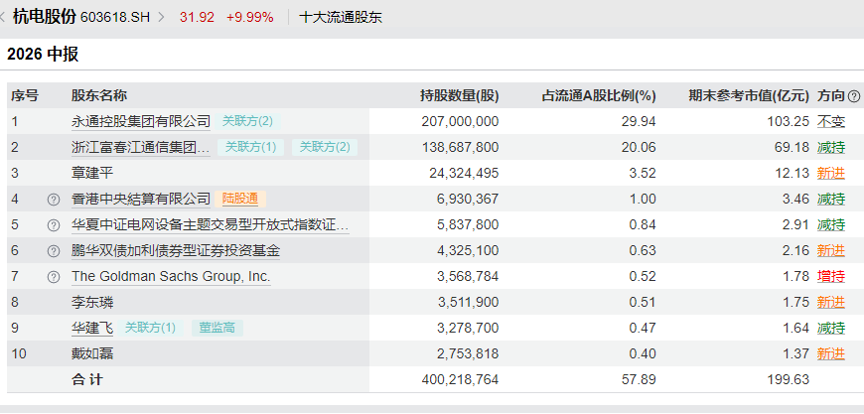Screen dimensions: 864x414
Task: Click 减持 direction for 香港中央结算
Action: tap(831, 199)
